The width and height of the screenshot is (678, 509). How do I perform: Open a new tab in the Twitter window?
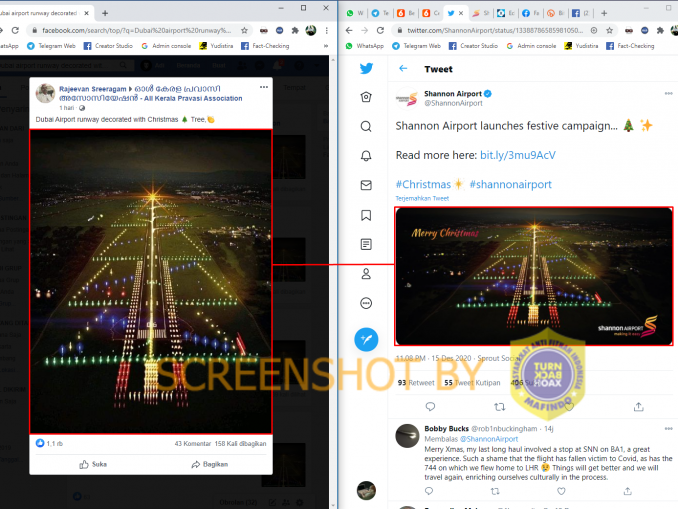pyautogui.click(x=604, y=13)
